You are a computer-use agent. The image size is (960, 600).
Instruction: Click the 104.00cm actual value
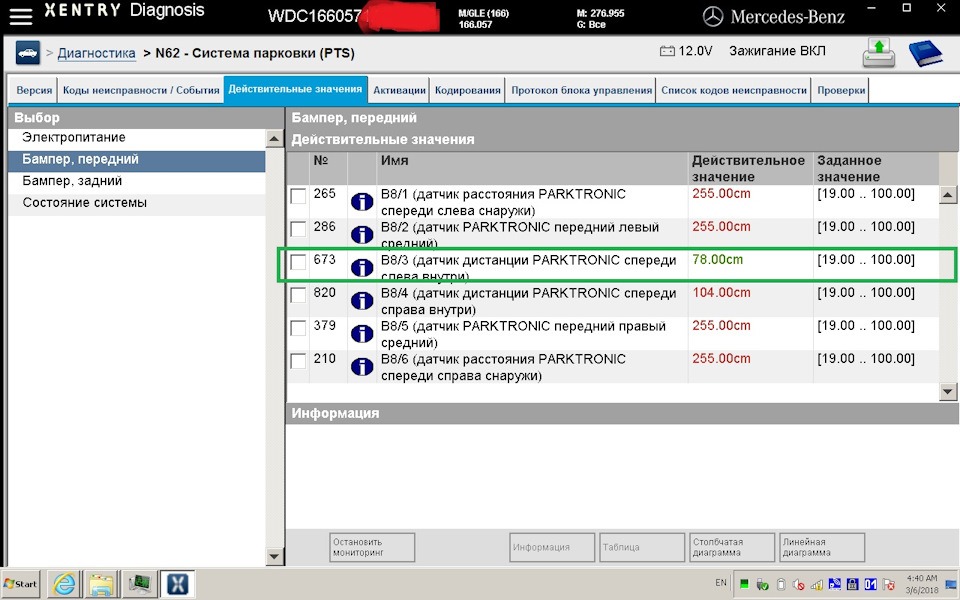721,293
